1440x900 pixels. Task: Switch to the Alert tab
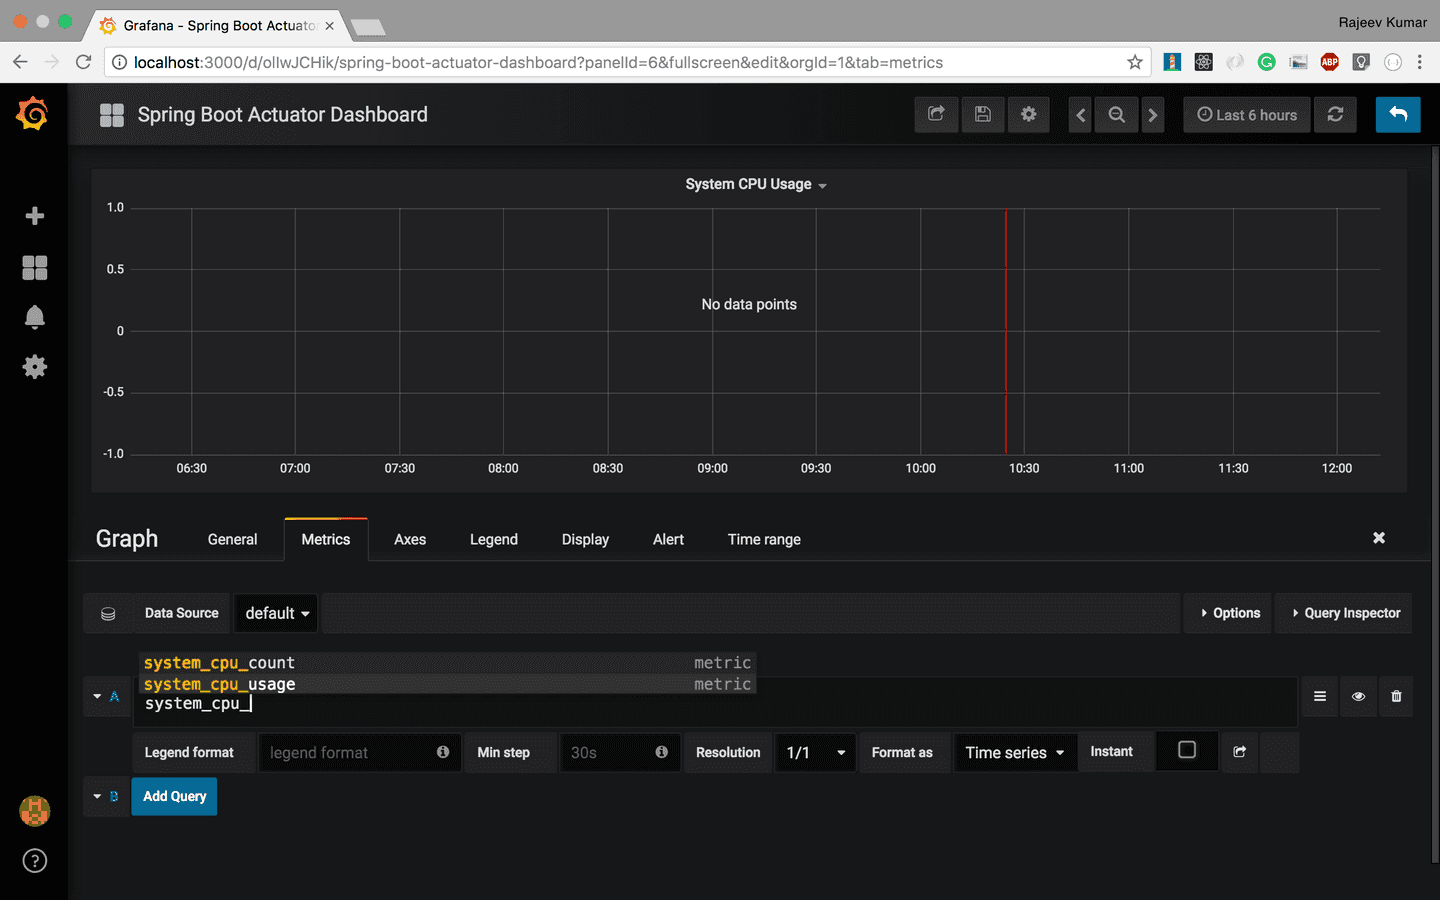point(668,539)
